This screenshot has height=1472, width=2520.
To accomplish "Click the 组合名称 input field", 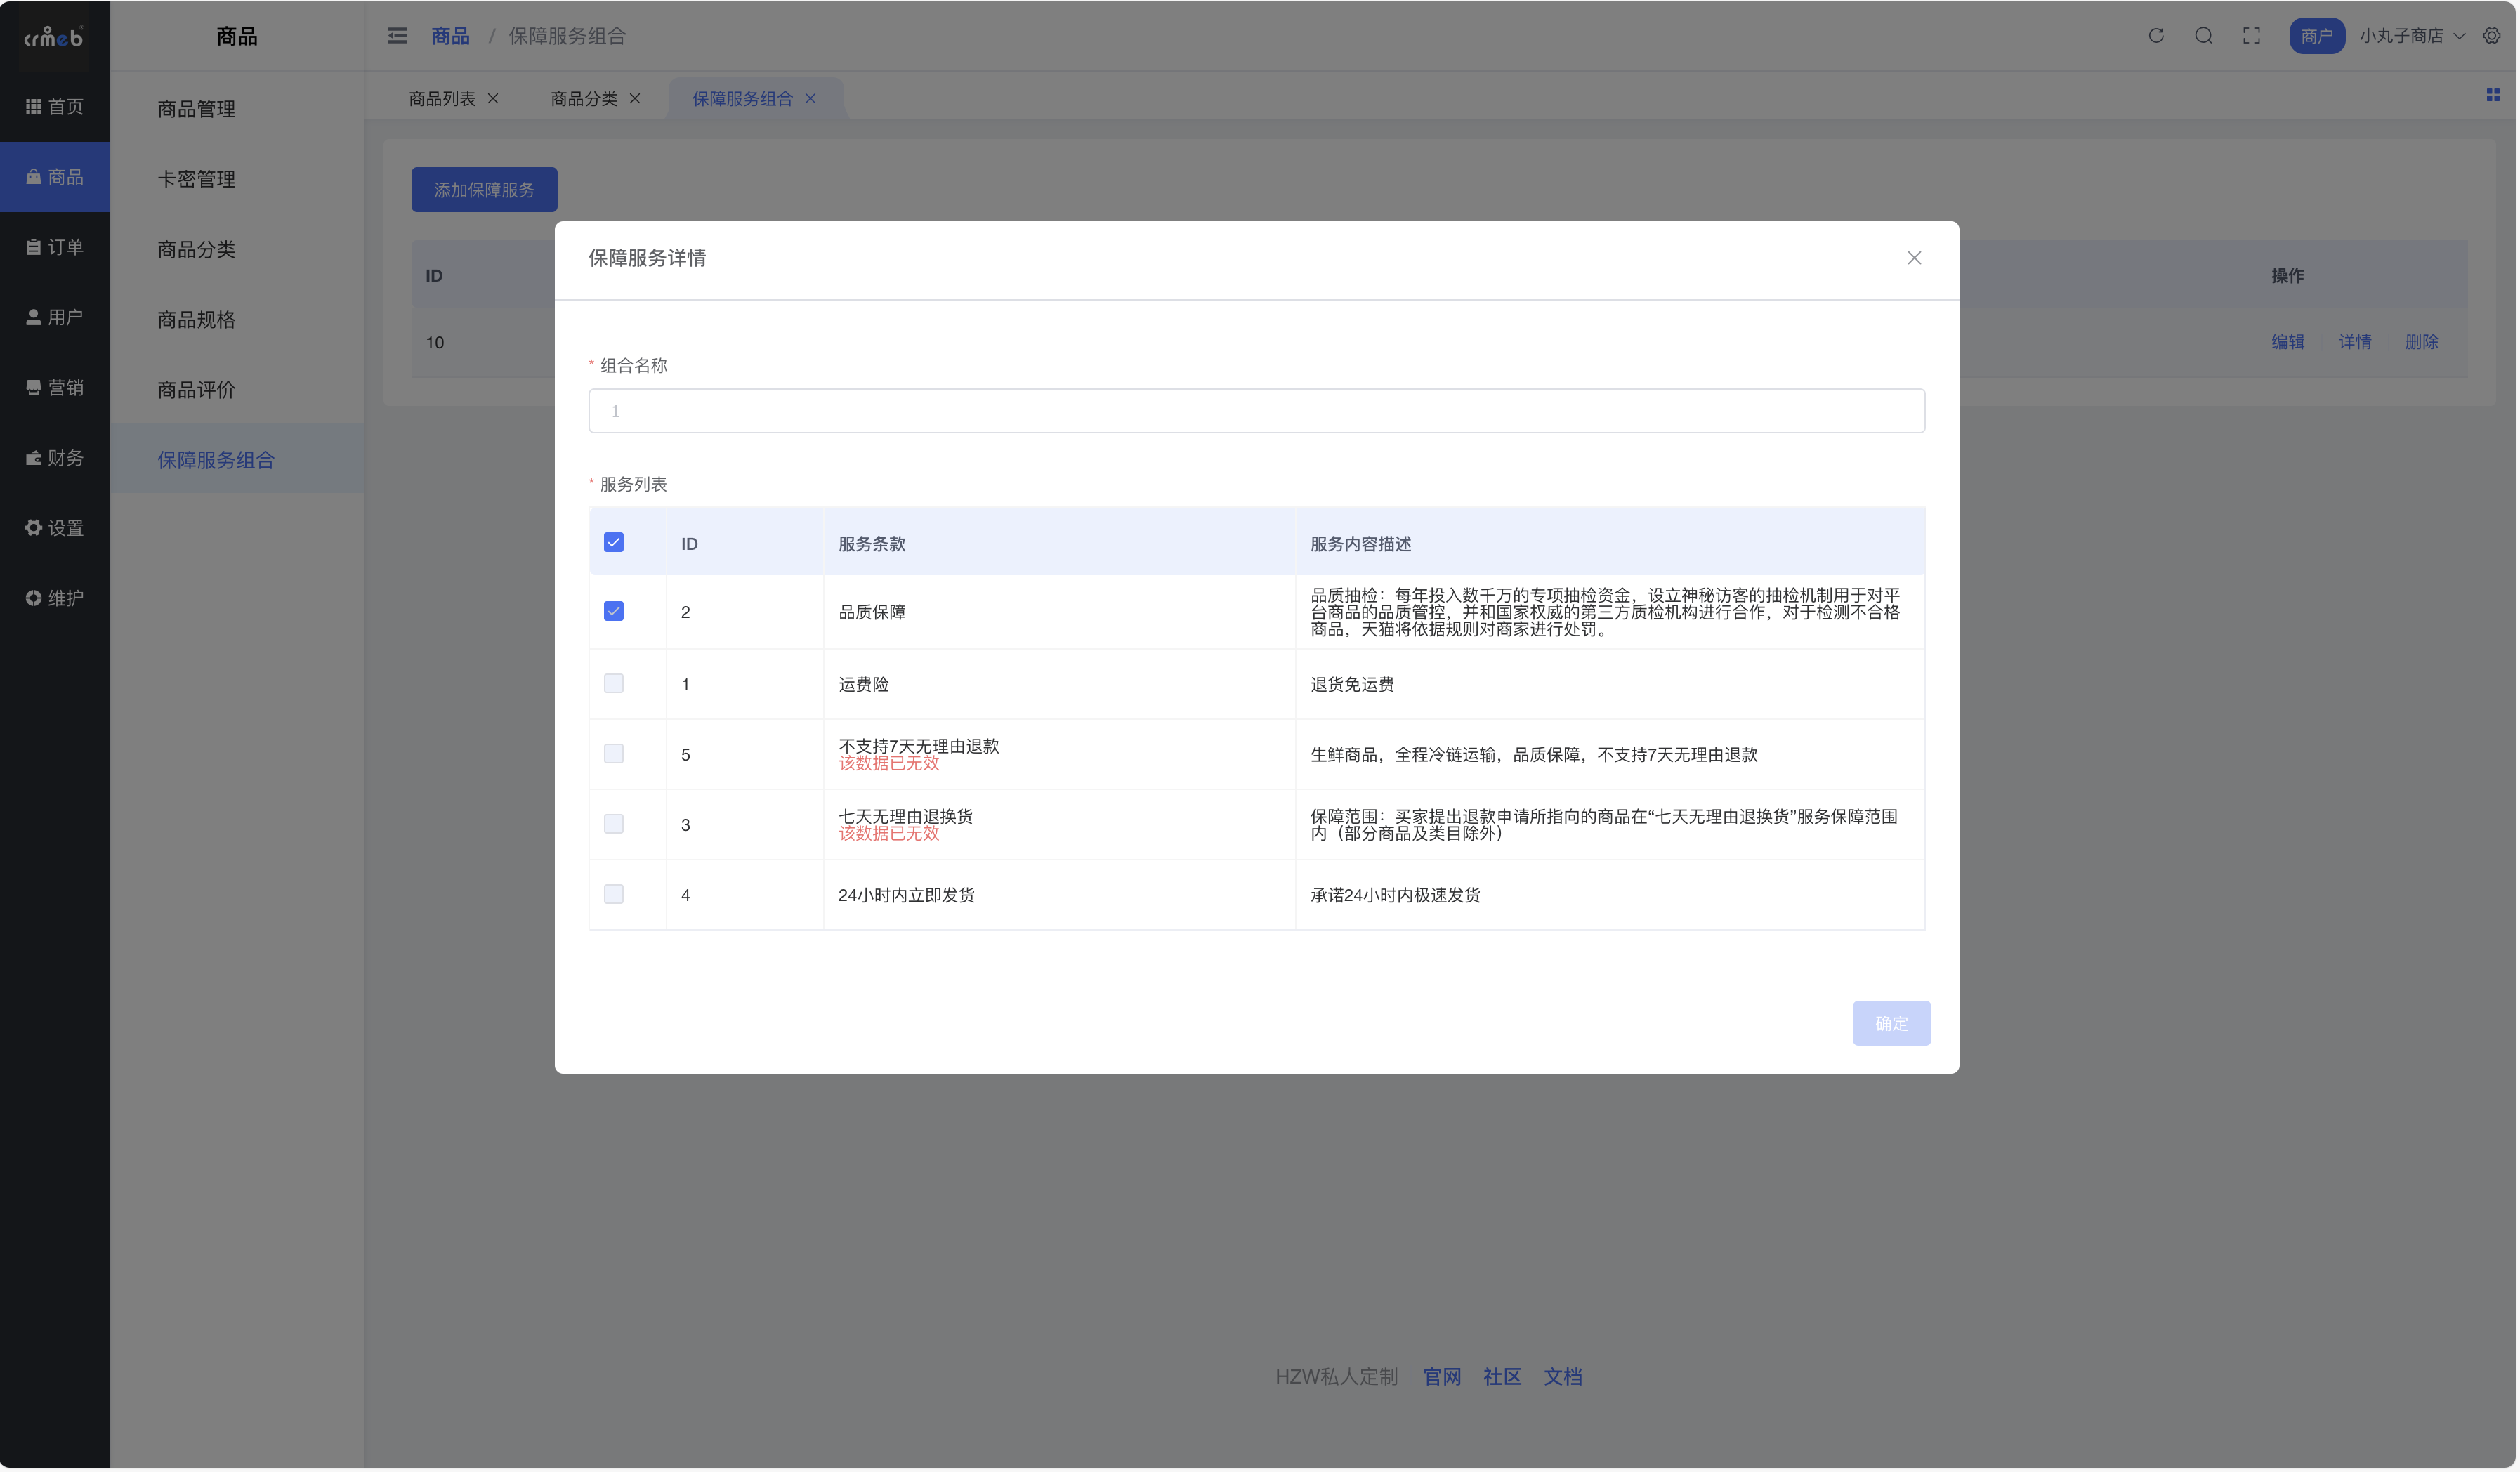I will (1256, 411).
